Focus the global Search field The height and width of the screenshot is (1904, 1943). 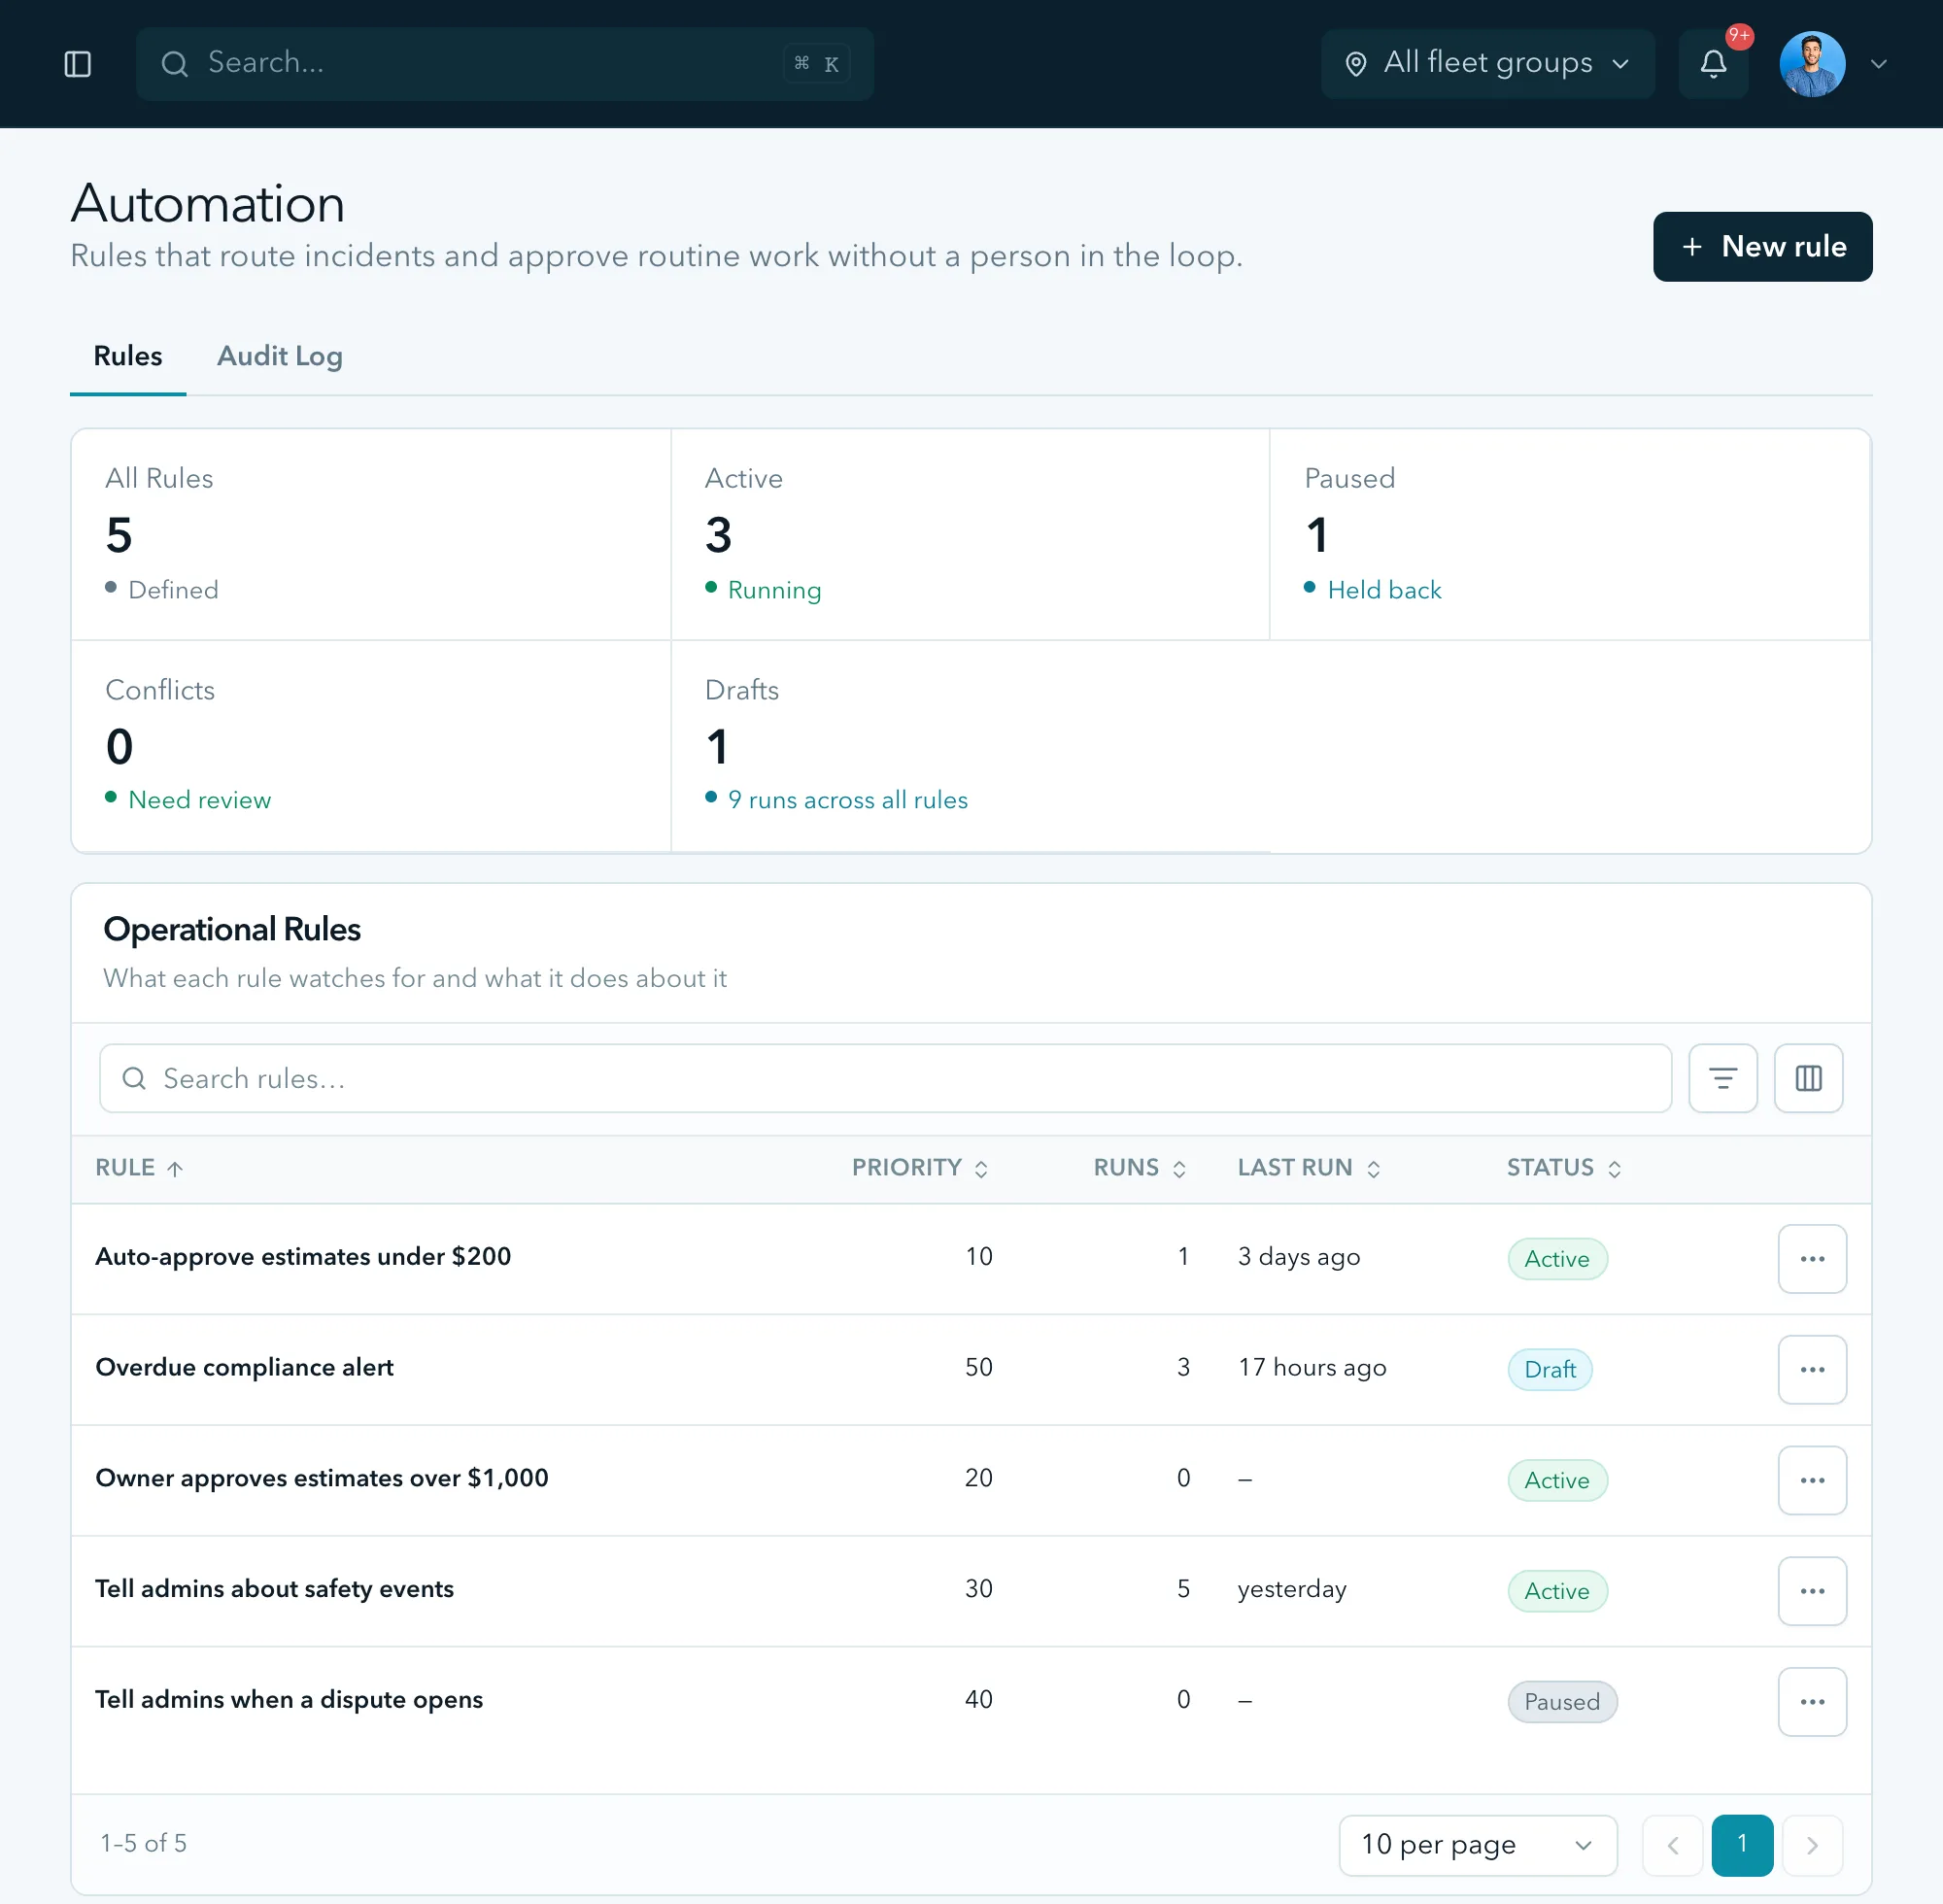pos(504,64)
